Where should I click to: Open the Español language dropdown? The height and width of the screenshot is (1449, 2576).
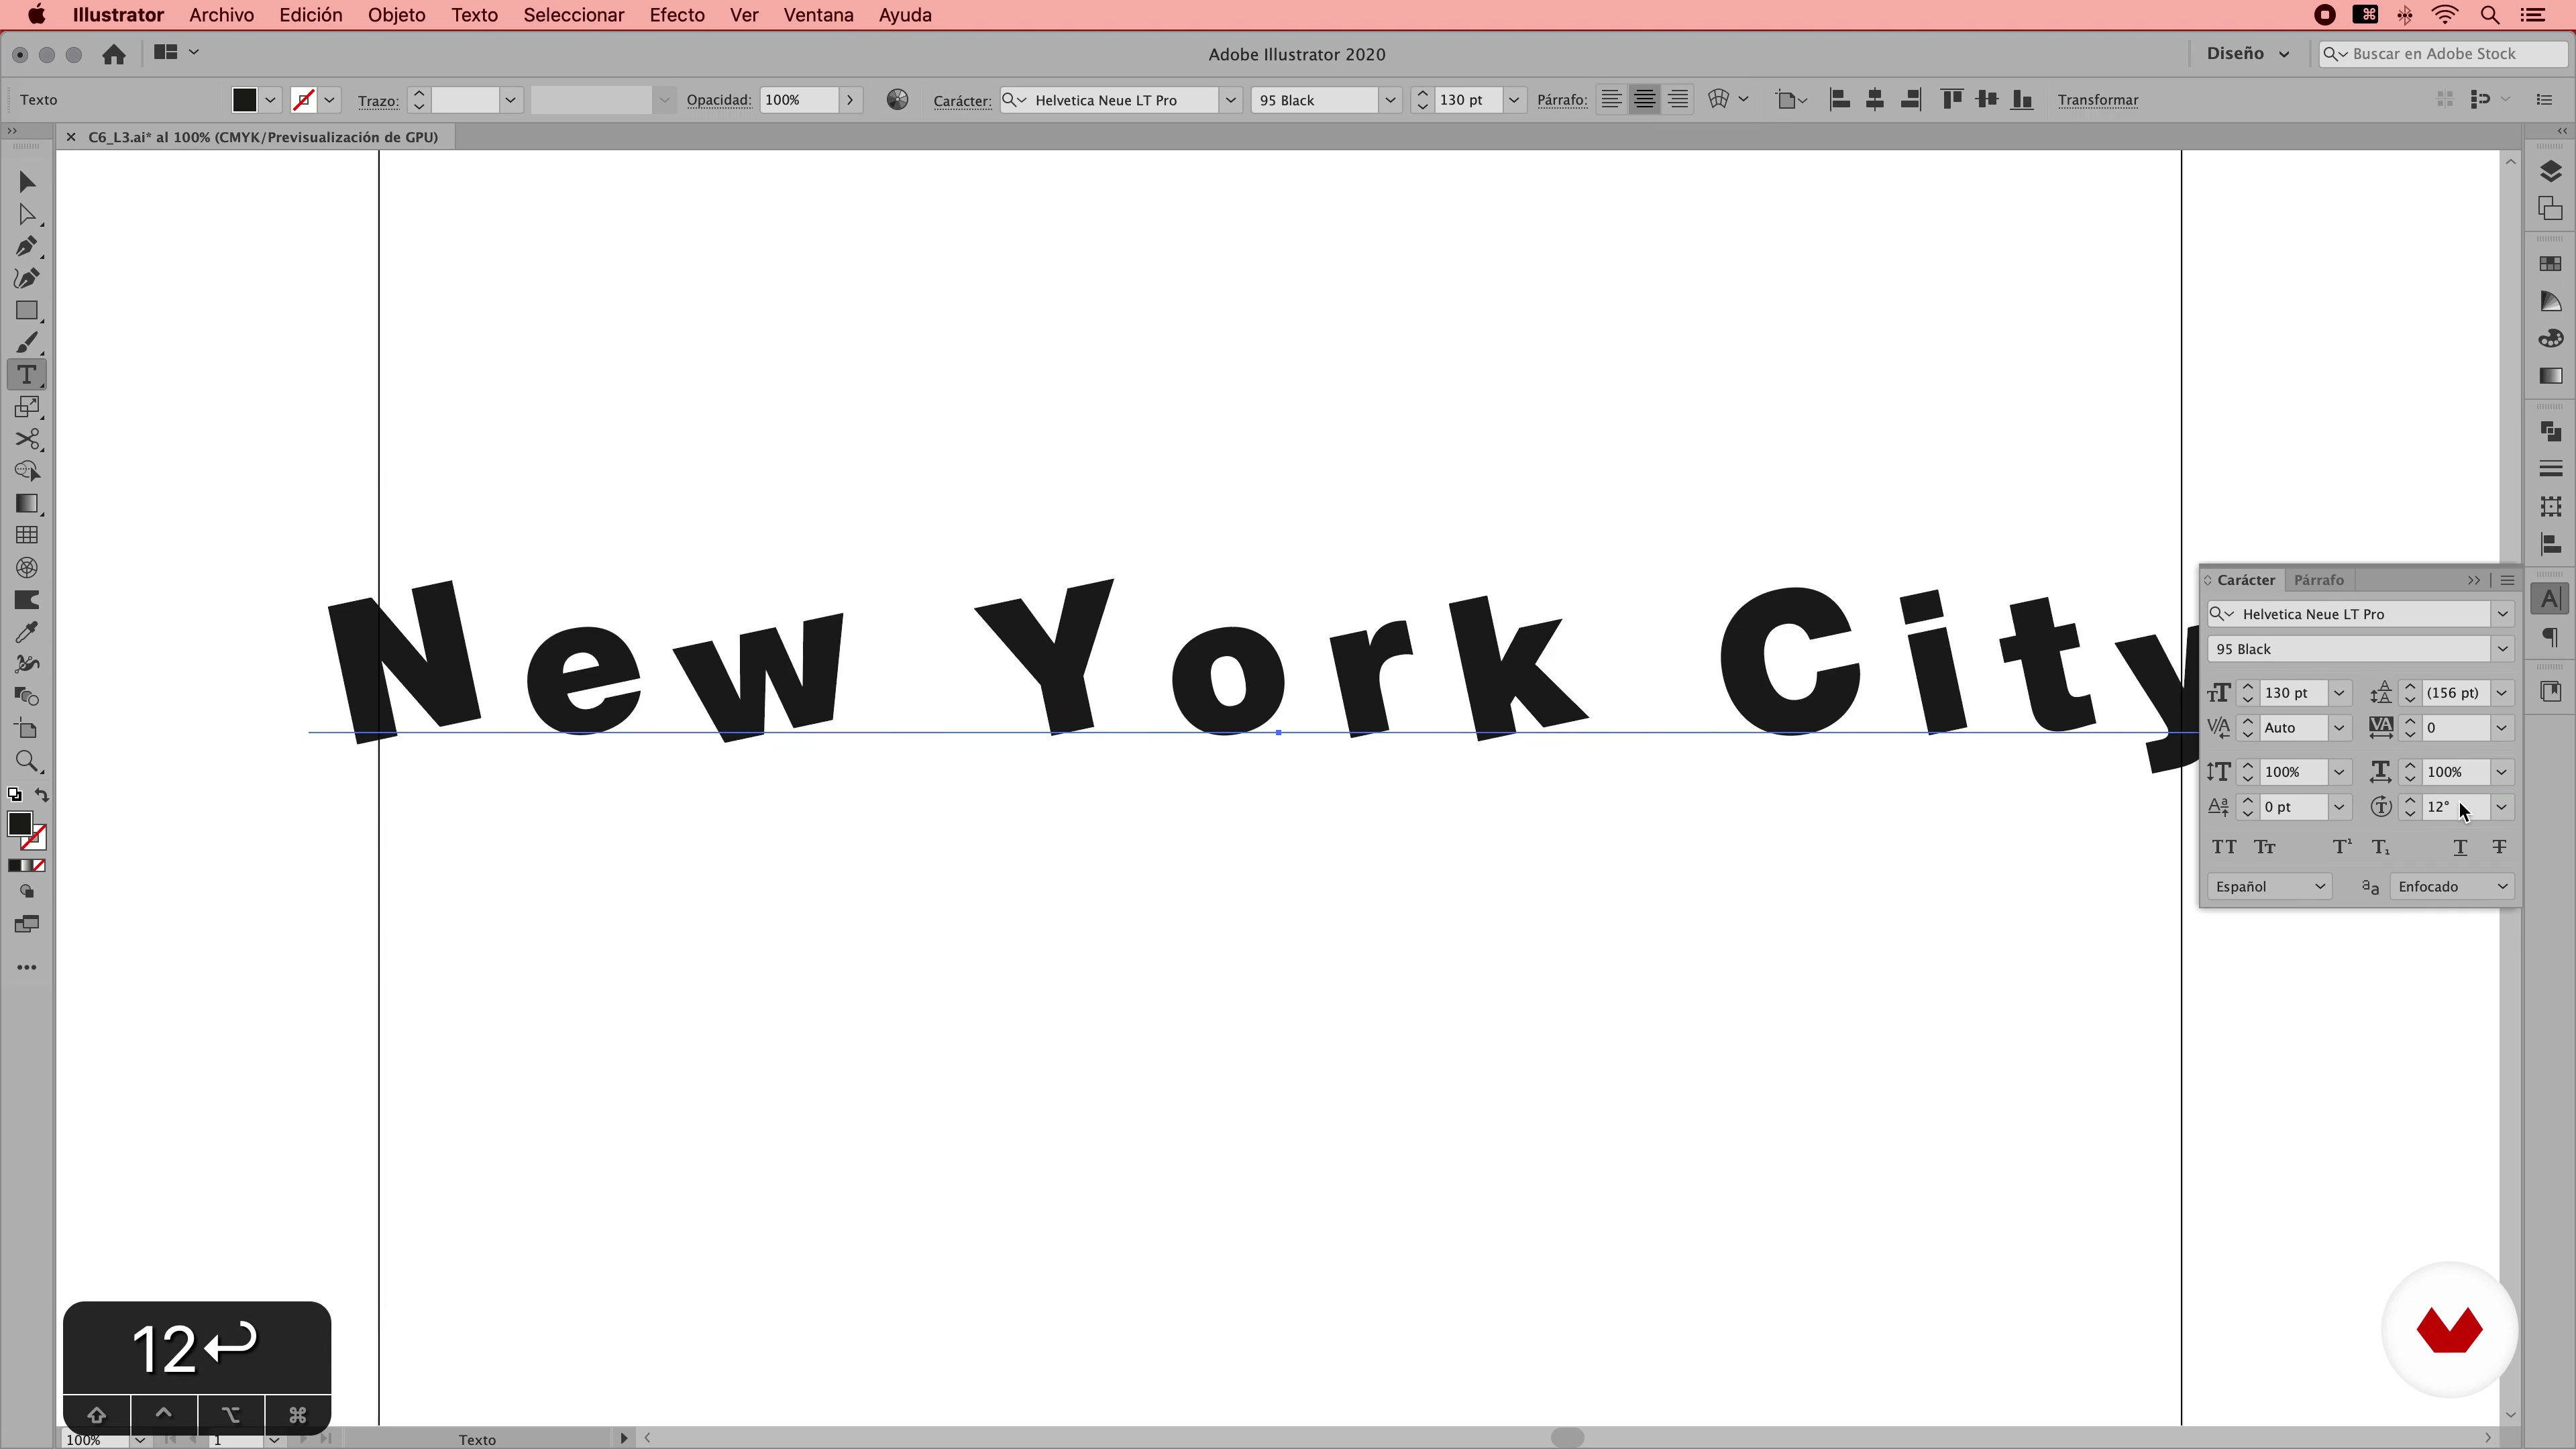tap(2269, 886)
